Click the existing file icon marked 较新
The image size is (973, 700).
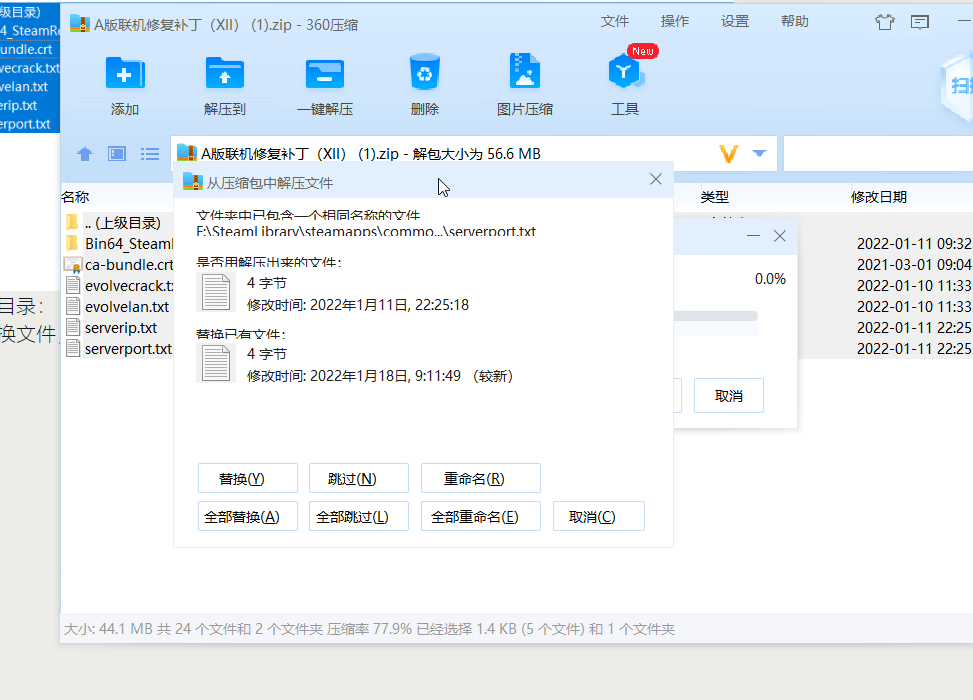(216, 363)
